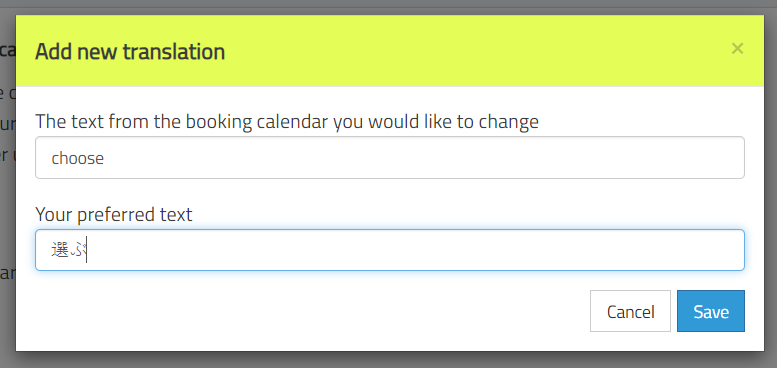Place cursor on the word "choose"
This screenshot has width=777, height=368.
(78, 158)
